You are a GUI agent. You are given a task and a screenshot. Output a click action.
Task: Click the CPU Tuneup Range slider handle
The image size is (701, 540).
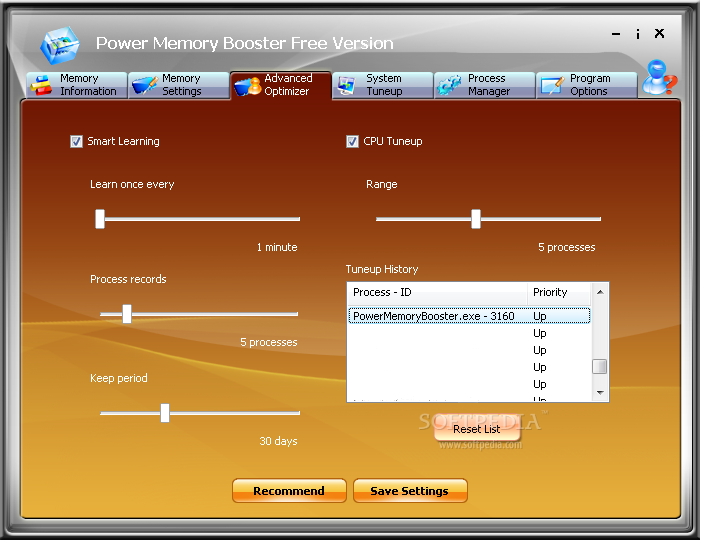click(x=476, y=219)
